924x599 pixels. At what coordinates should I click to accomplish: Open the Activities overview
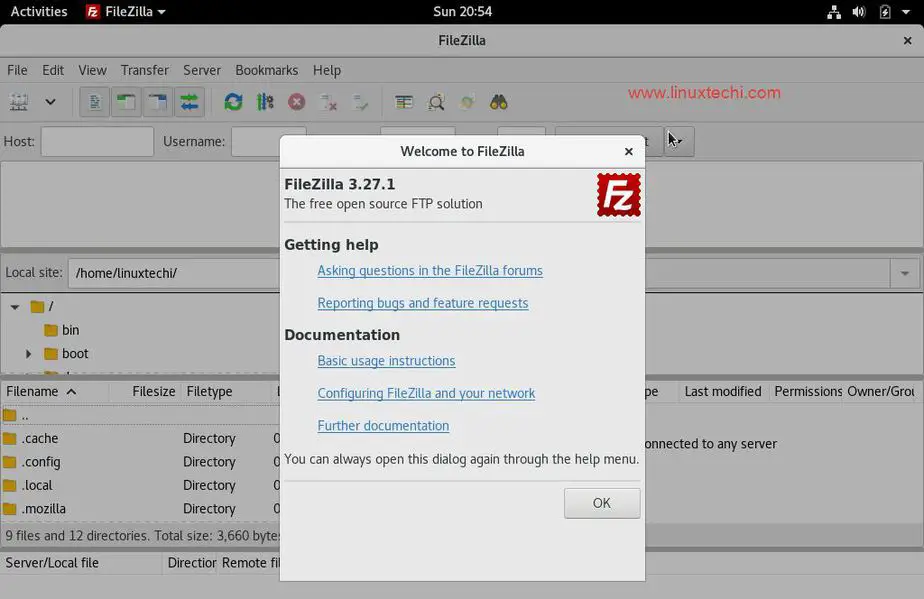pos(39,11)
